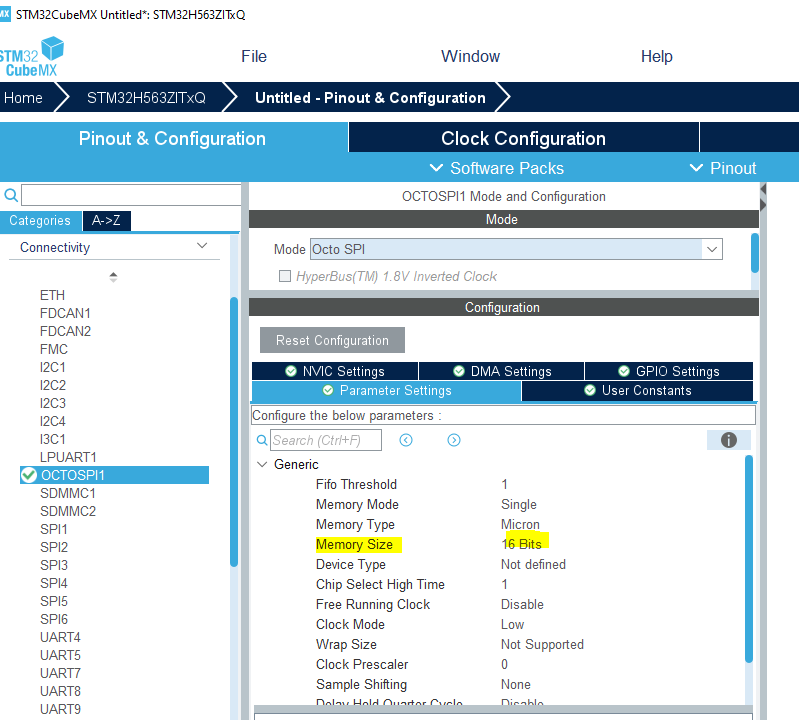
Task: Click Untitled - Pinout & Configuration breadcrumb
Action: click(370, 97)
